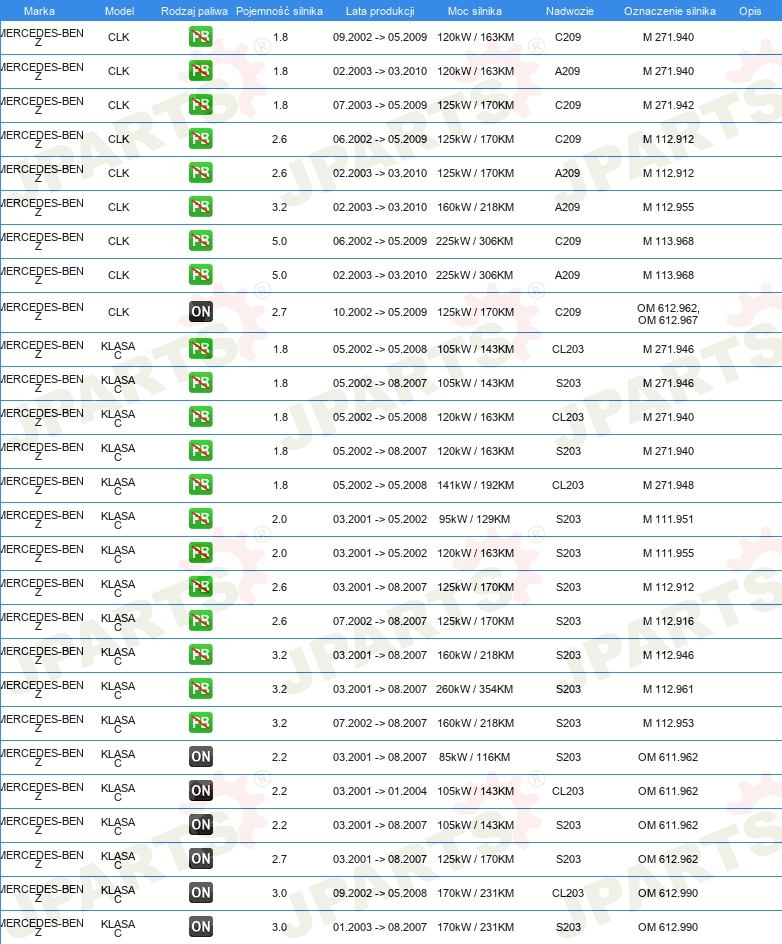The image size is (782, 944).
Task: Click the Lata produkcji column header
Action: click(380, 11)
